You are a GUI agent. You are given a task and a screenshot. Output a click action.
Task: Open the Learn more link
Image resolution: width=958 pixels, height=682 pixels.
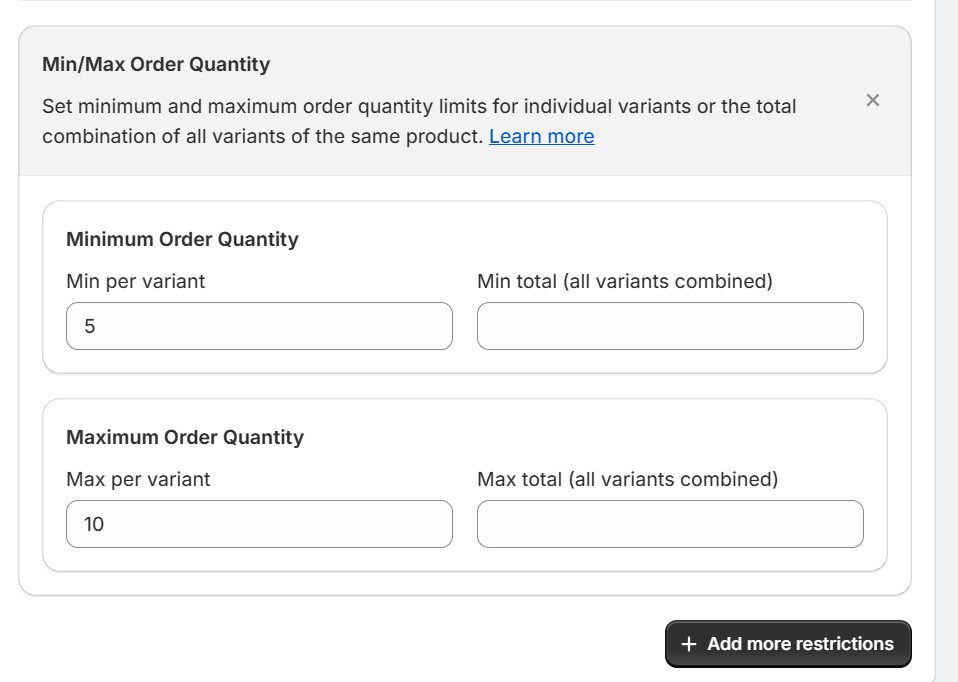[540, 137]
